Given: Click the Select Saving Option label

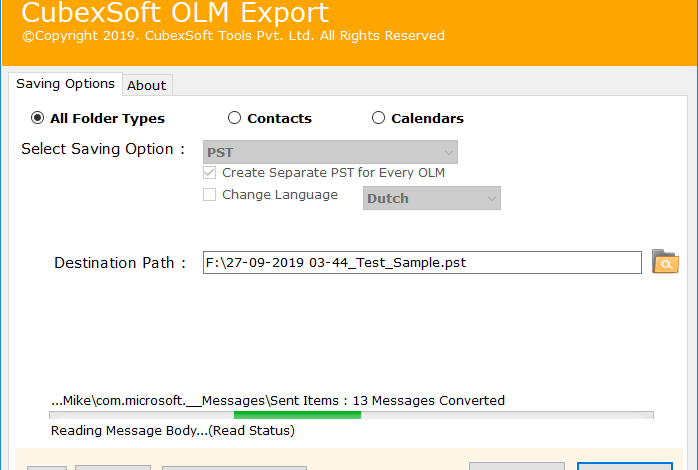Looking at the screenshot, I should [x=103, y=149].
